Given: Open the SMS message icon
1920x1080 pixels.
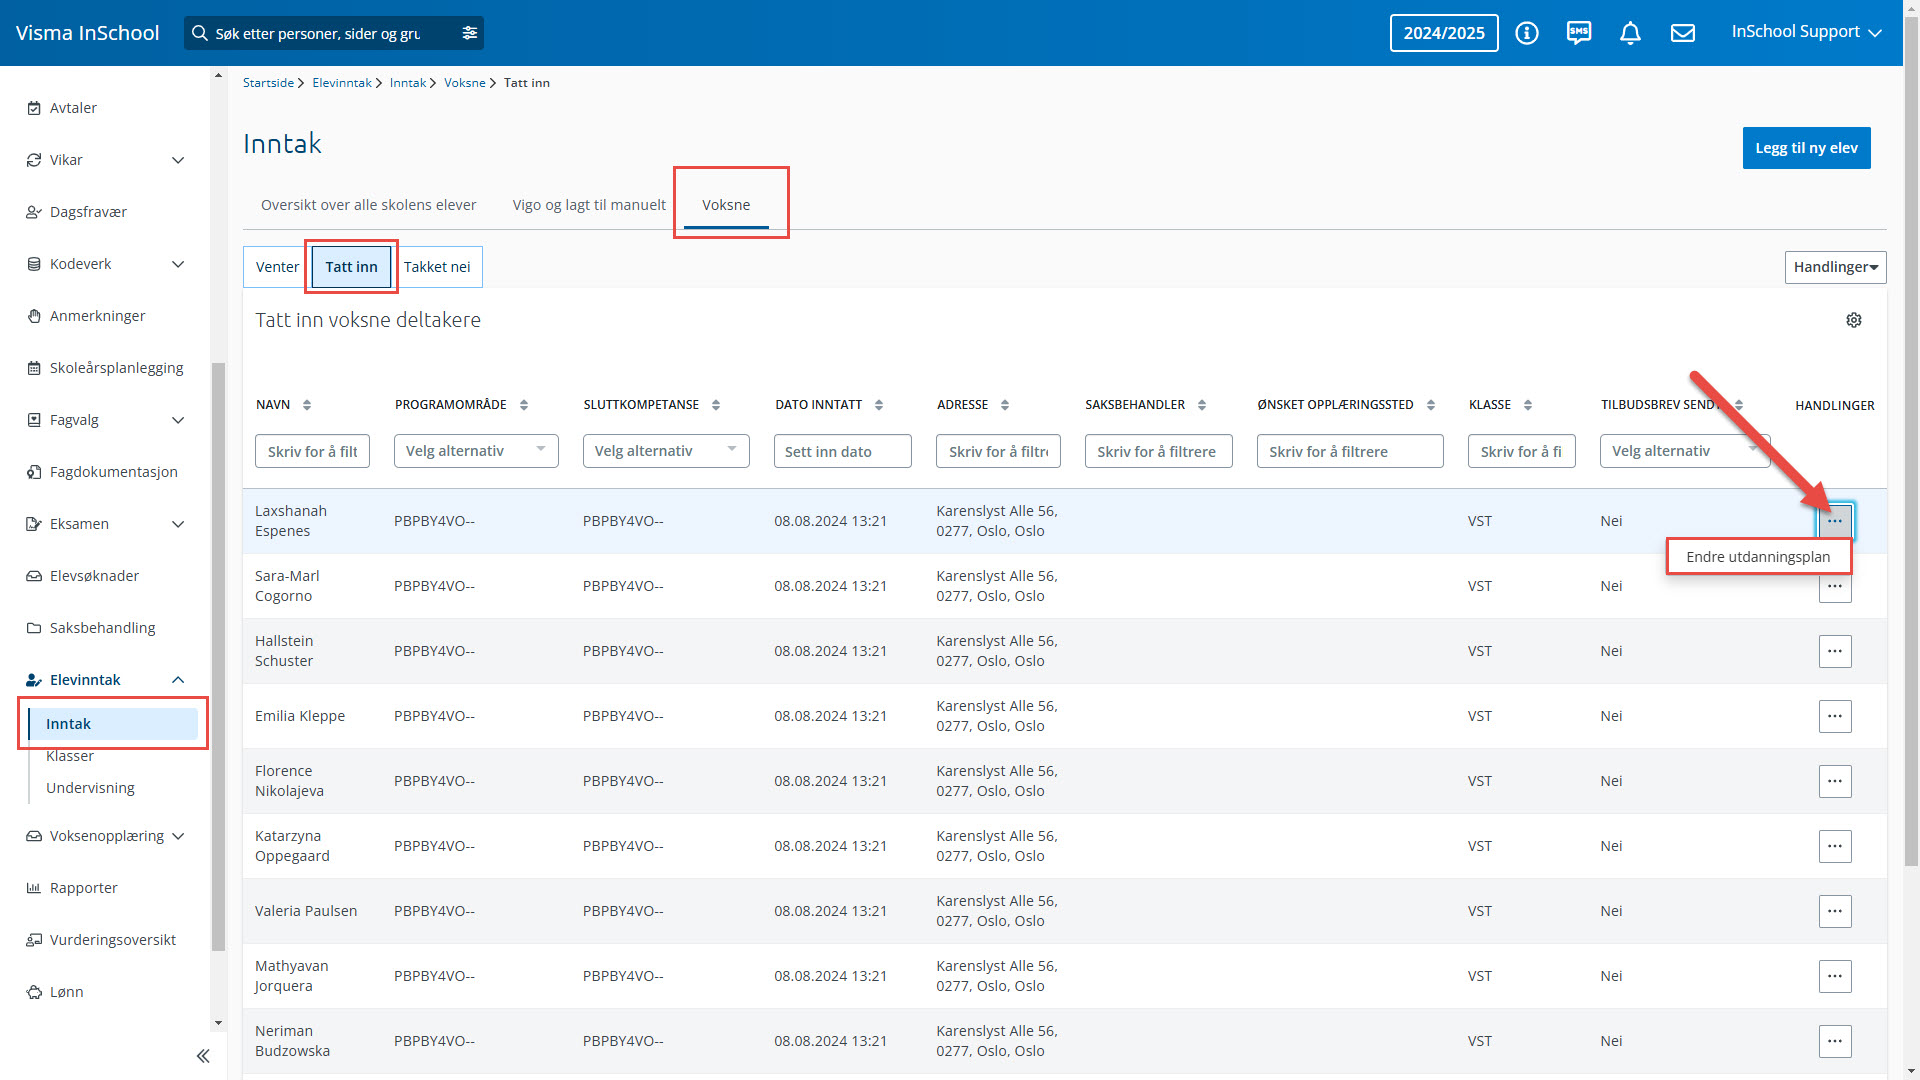Looking at the screenshot, I should (x=1579, y=33).
